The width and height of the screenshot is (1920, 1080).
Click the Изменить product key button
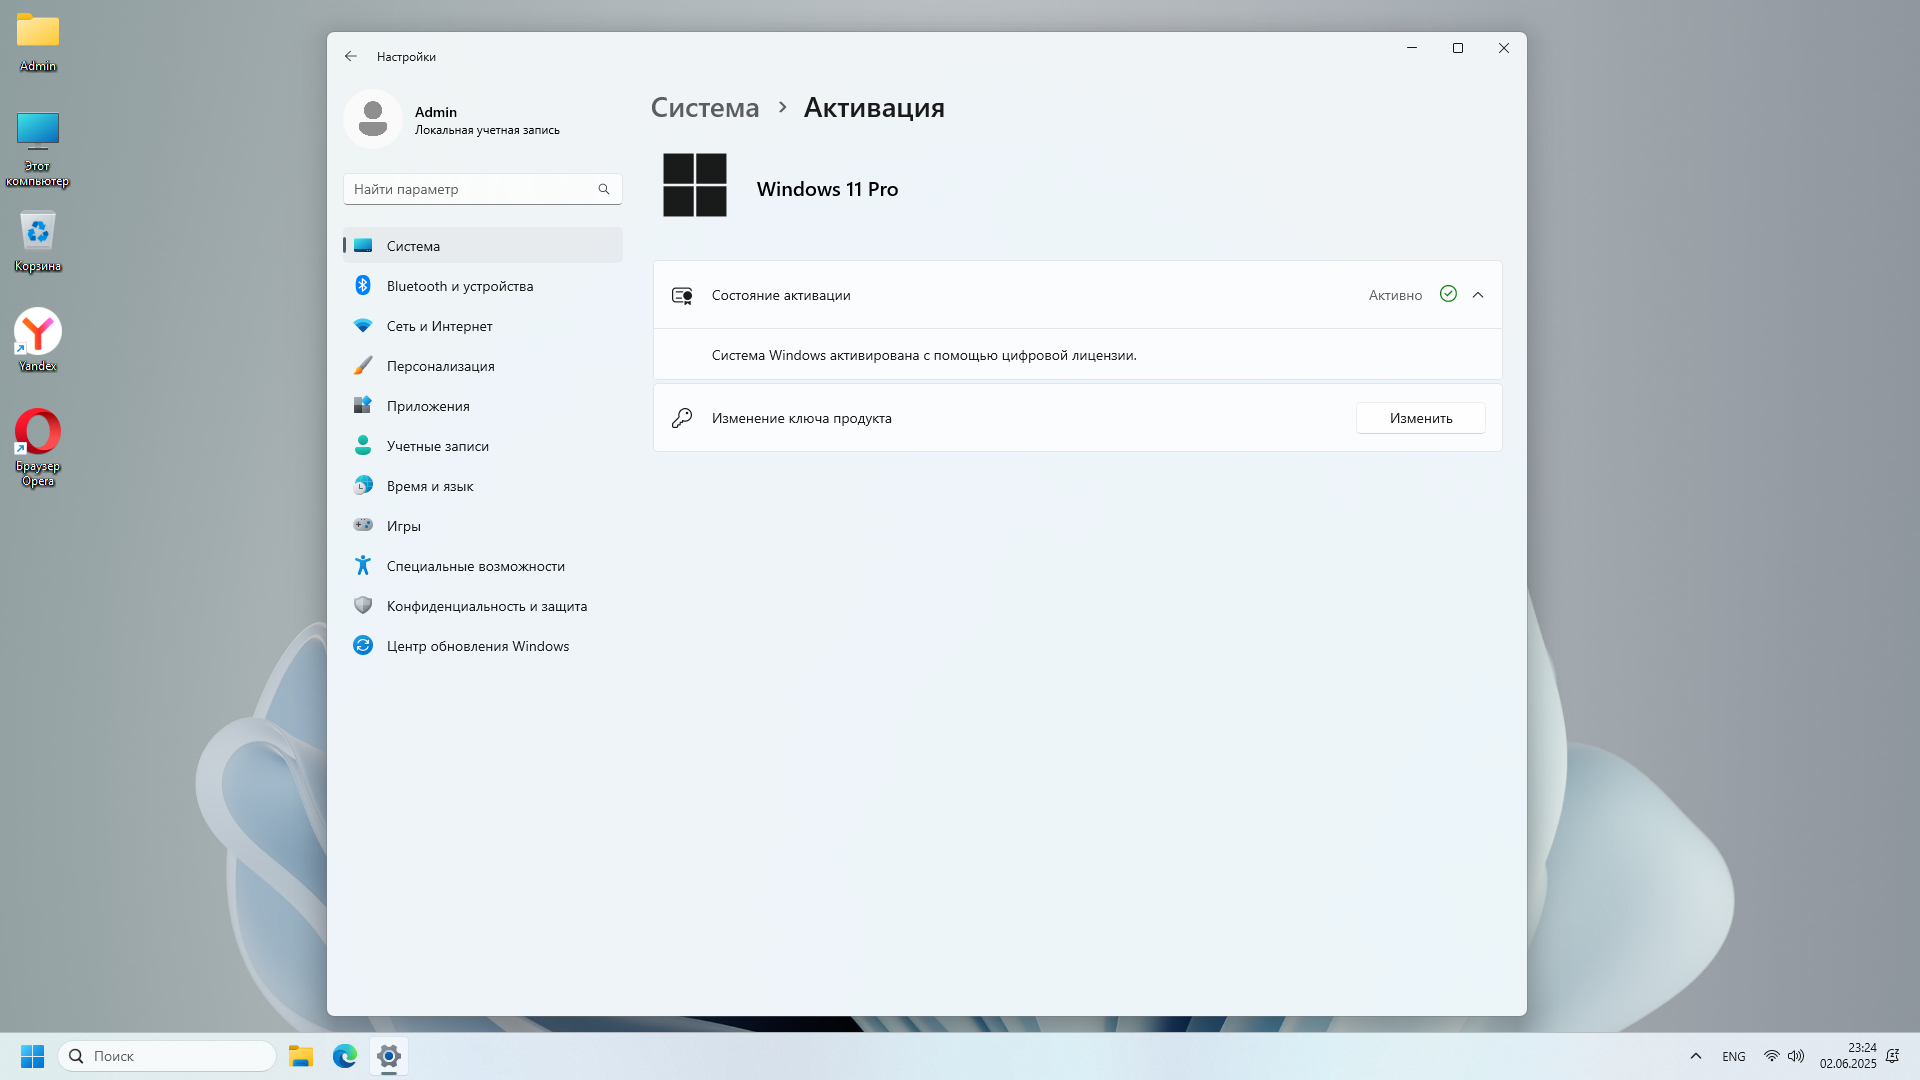[x=1420, y=418]
